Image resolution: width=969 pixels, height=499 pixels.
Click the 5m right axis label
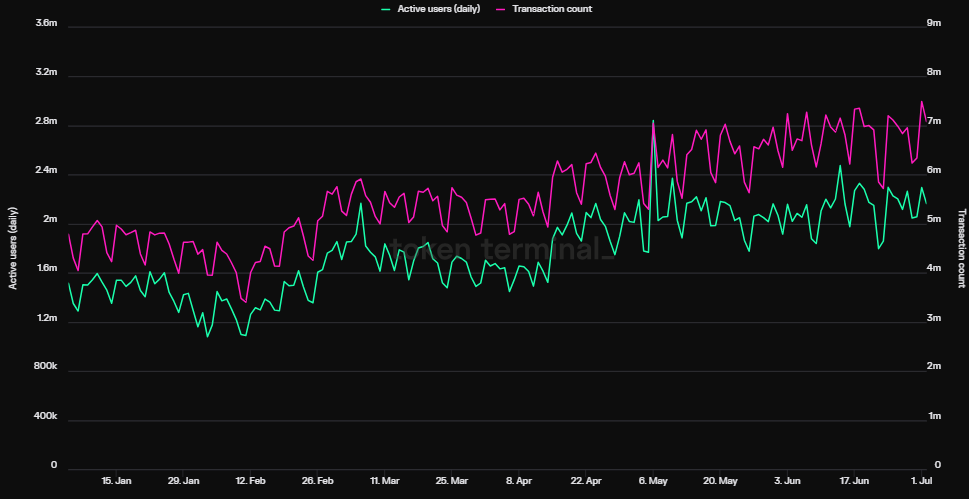934,220
